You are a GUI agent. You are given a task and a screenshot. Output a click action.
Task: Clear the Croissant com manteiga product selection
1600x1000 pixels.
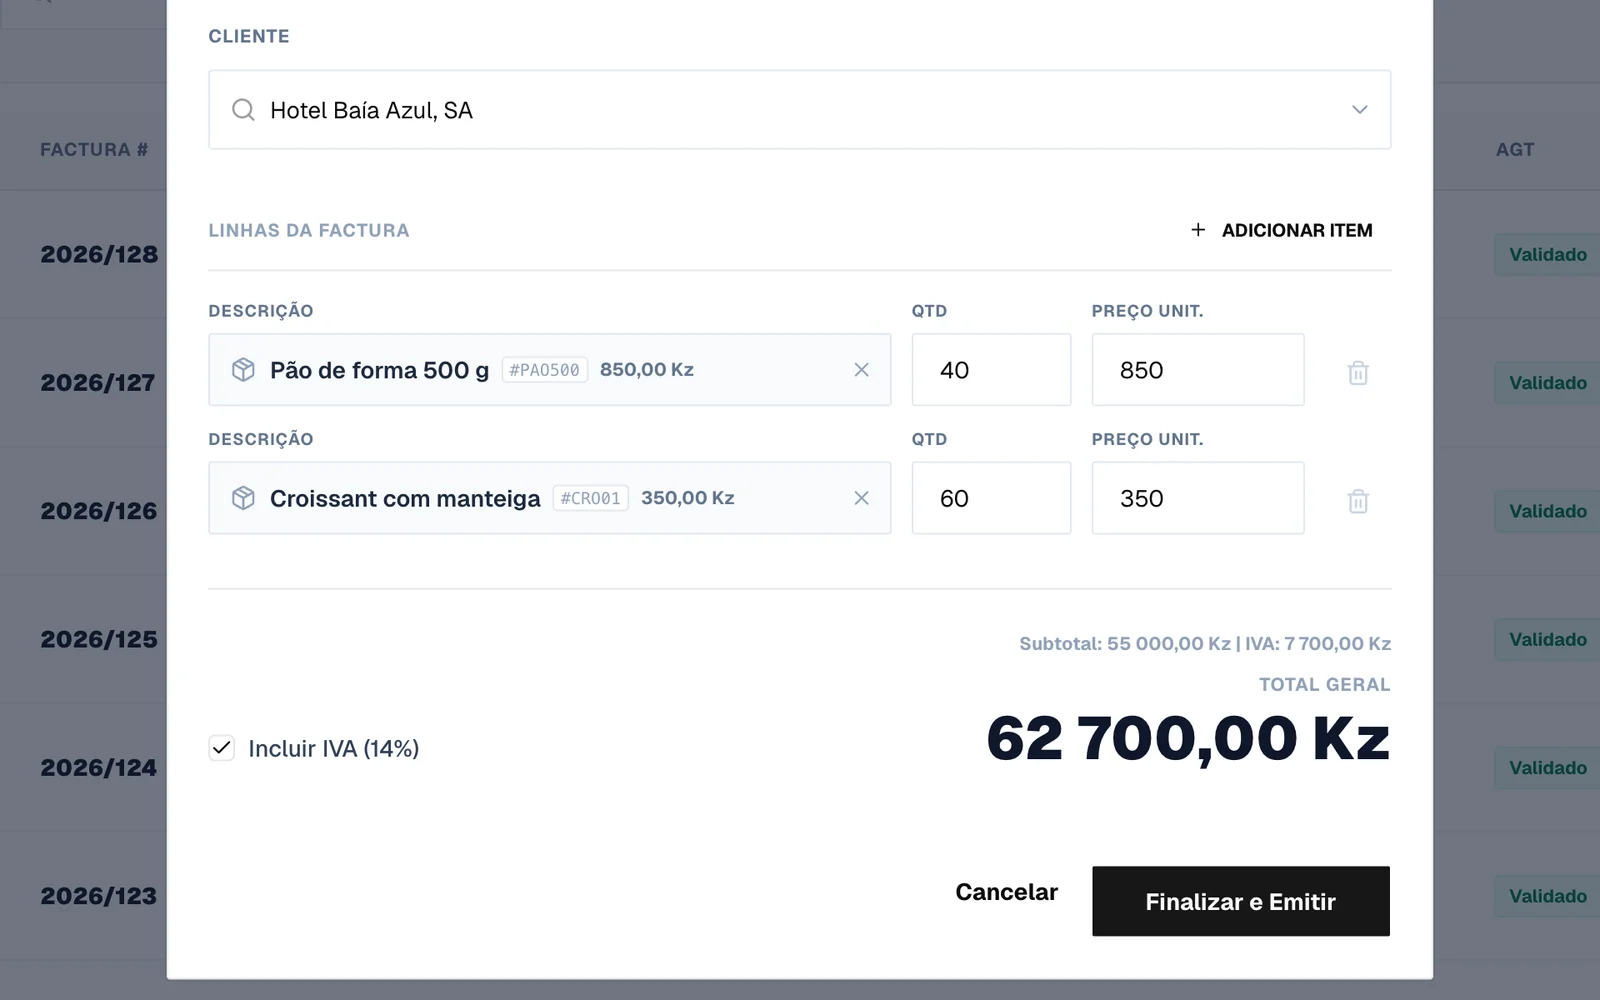point(861,498)
